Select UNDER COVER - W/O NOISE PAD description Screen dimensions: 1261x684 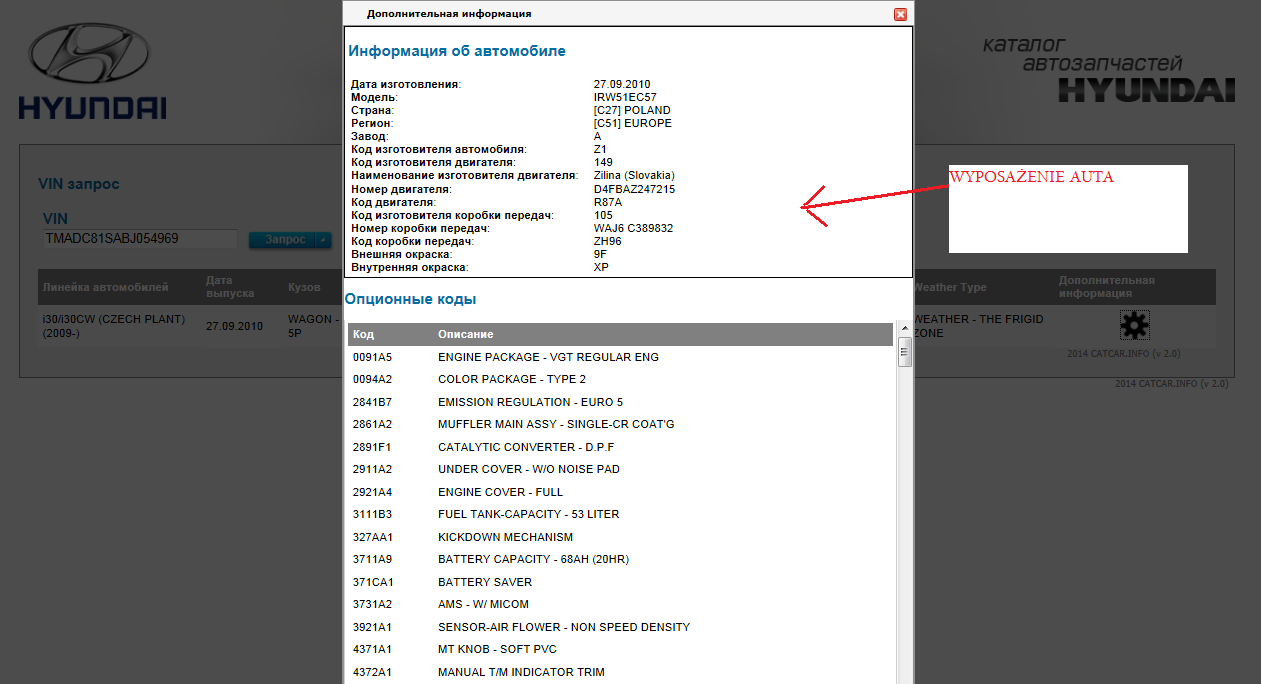[x=529, y=469]
